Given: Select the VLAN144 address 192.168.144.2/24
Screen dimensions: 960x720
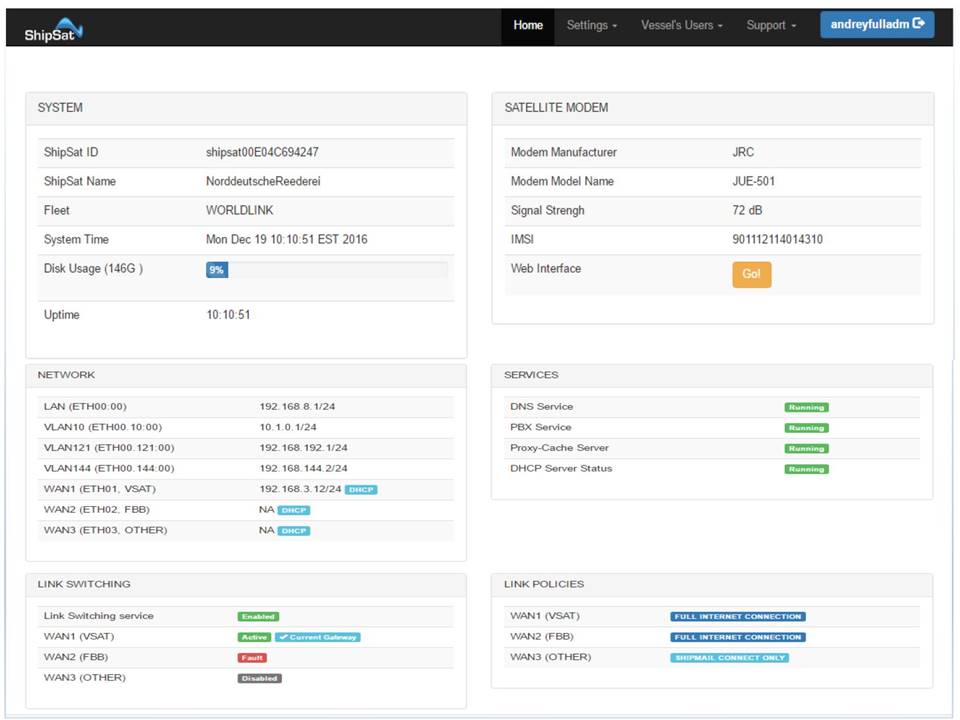Looking at the screenshot, I should (303, 468).
